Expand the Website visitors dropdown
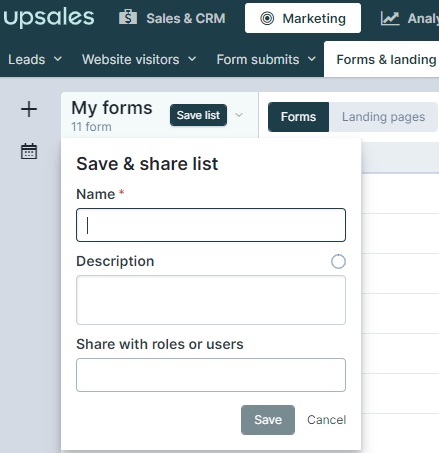Image resolution: width=439 pixels, height=453 pixels. [139, 59]
